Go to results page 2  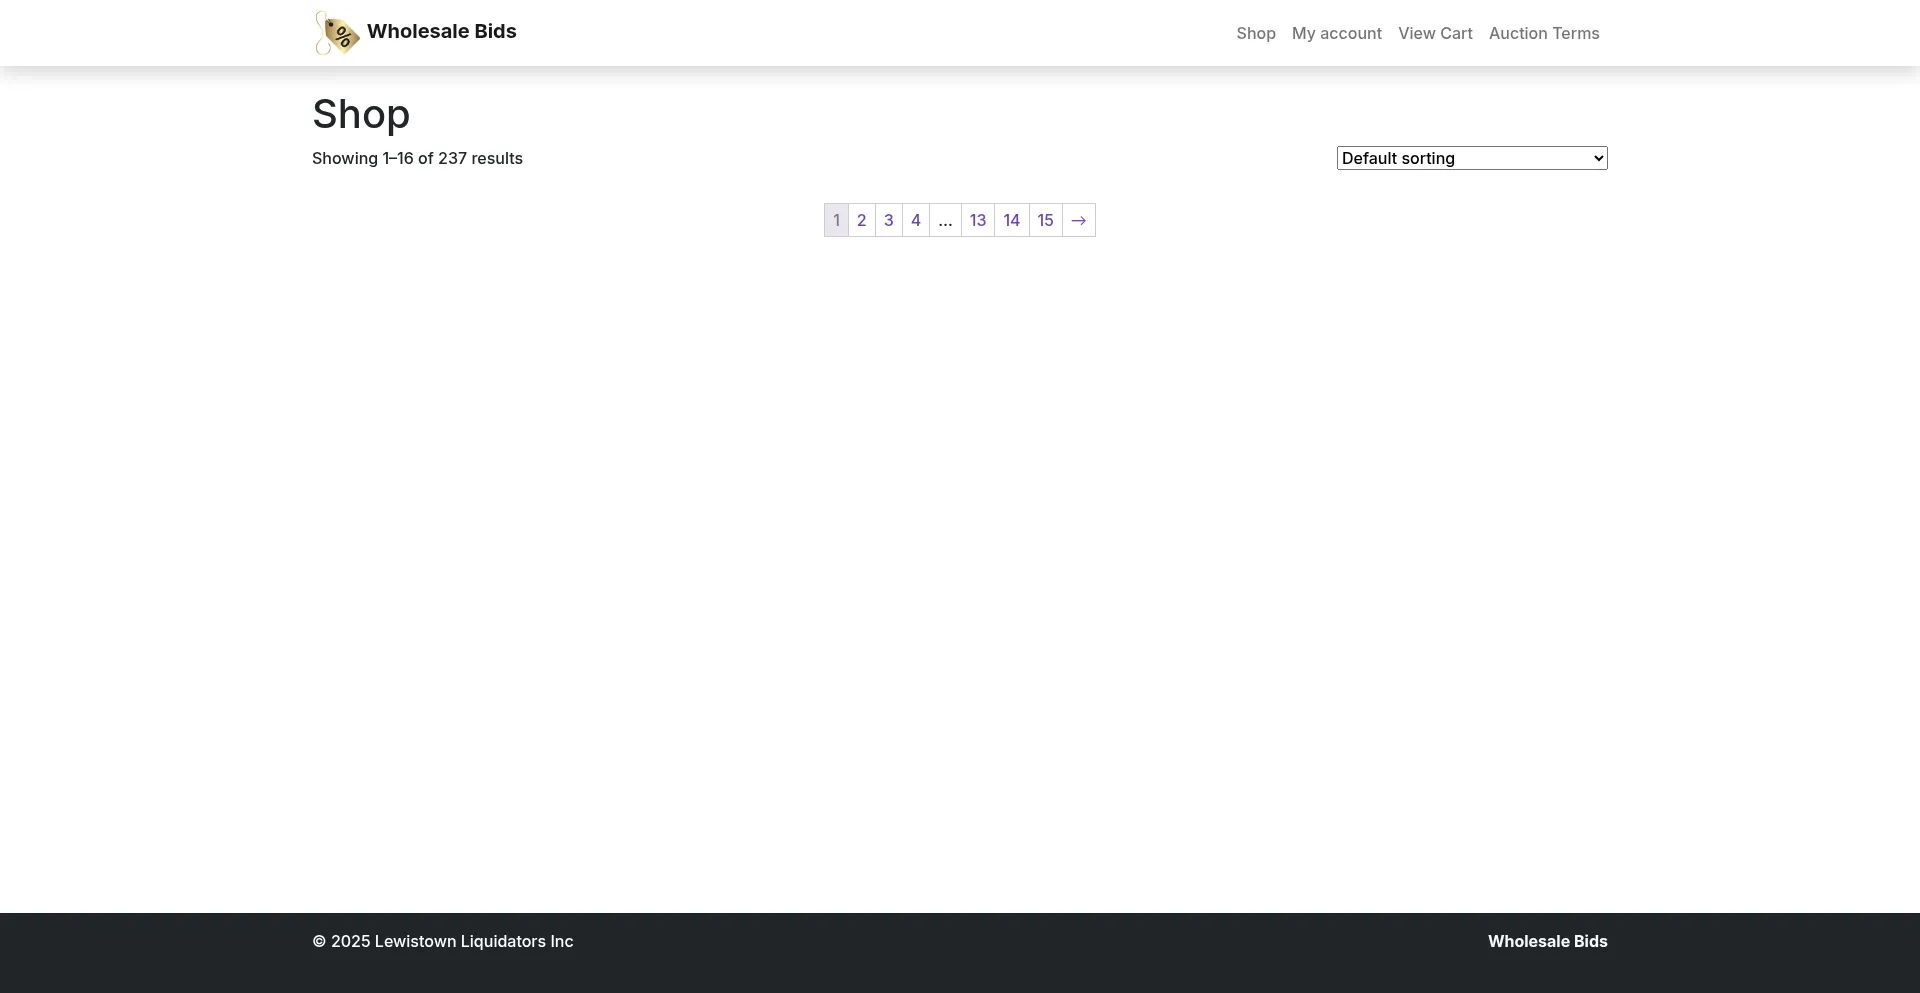click(862, 220)
